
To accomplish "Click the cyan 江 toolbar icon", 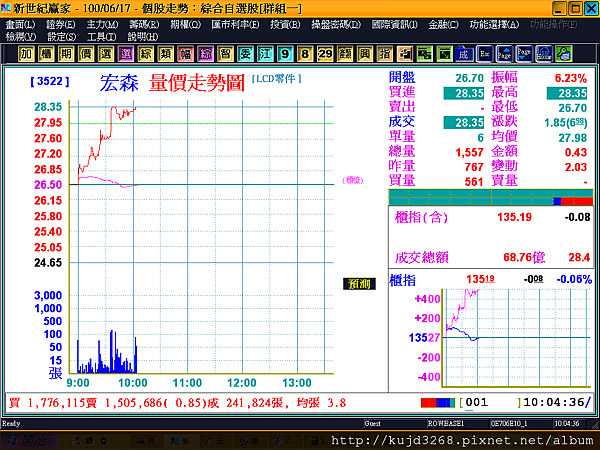I will (265, 54).
